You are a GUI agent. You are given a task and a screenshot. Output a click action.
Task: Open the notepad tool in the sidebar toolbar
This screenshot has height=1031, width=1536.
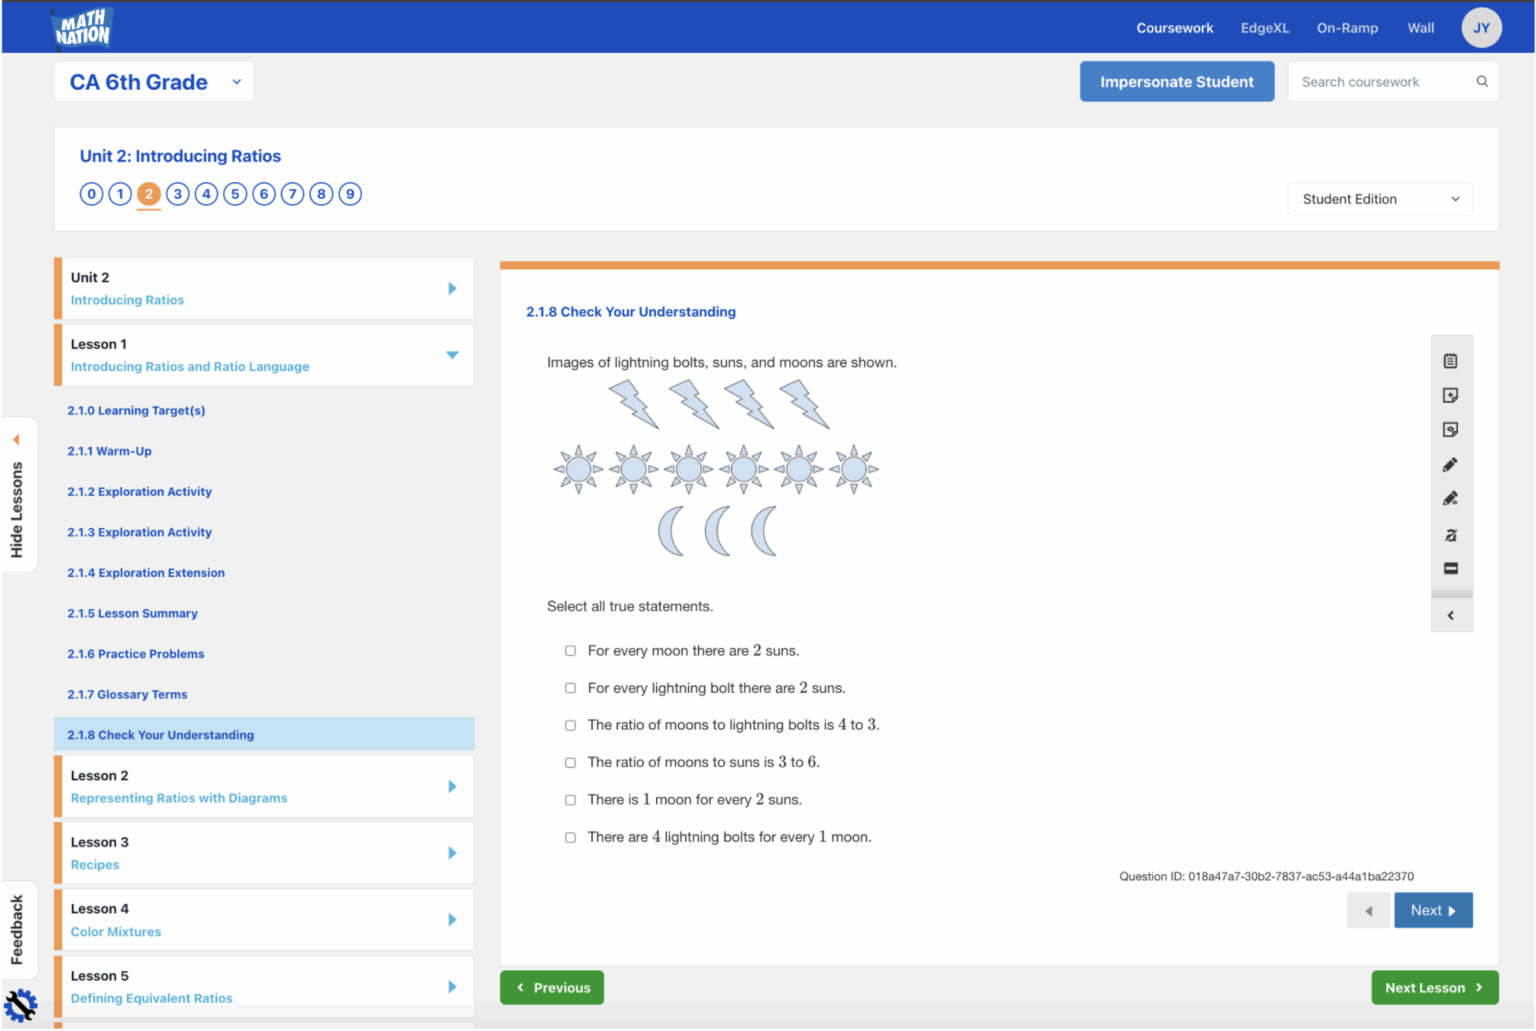[x=1451, y=361]
